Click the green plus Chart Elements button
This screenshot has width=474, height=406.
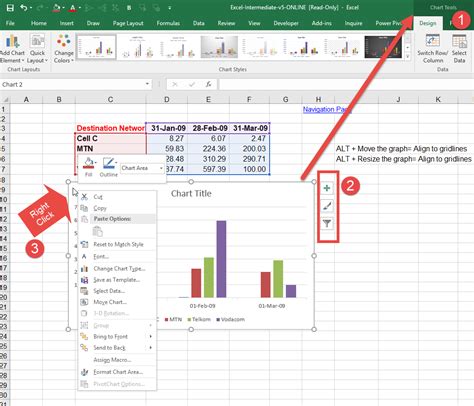pos(327,188)
